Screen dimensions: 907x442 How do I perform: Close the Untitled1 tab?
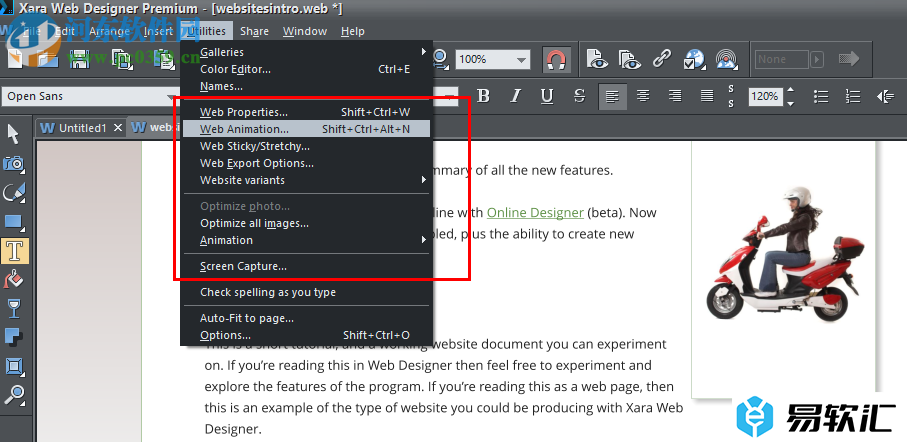coord(118,128)
